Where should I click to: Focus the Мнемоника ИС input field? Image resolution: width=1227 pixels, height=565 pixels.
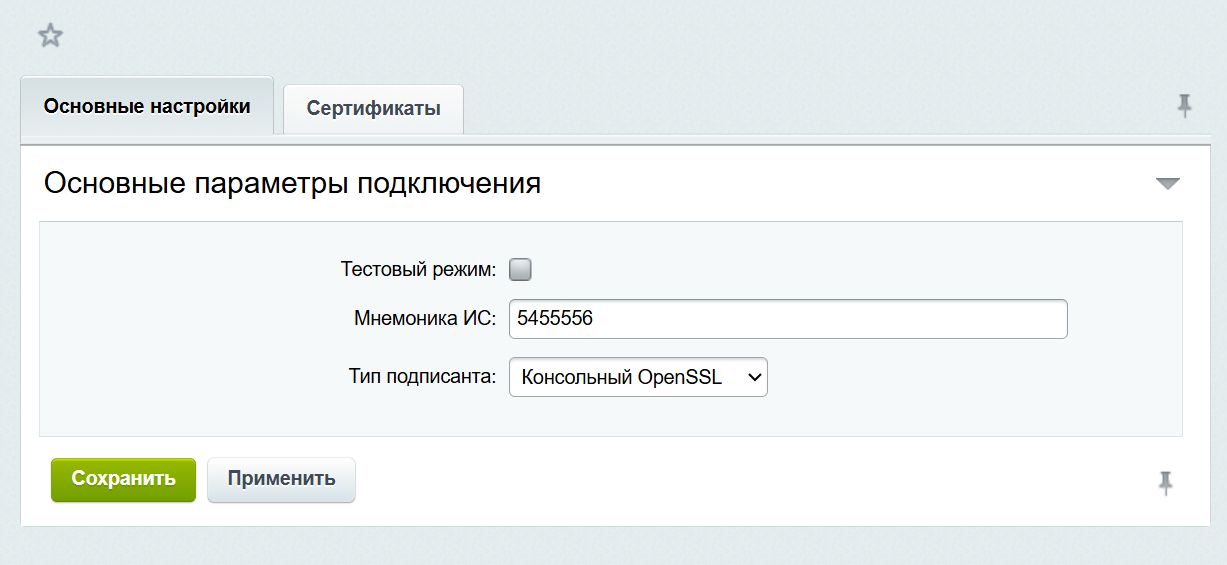[x=788, y=319]
